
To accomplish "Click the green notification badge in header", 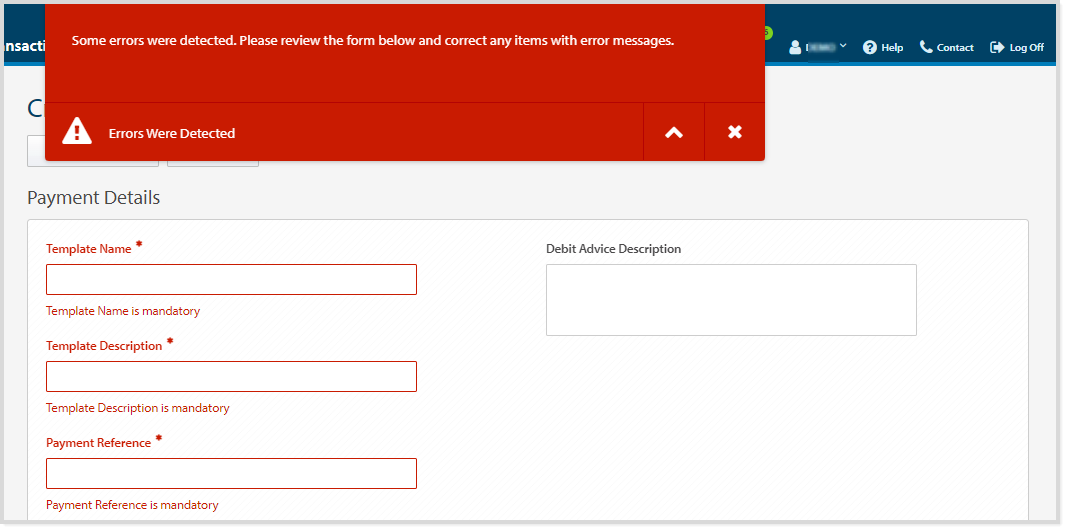I will click(768, 33).
